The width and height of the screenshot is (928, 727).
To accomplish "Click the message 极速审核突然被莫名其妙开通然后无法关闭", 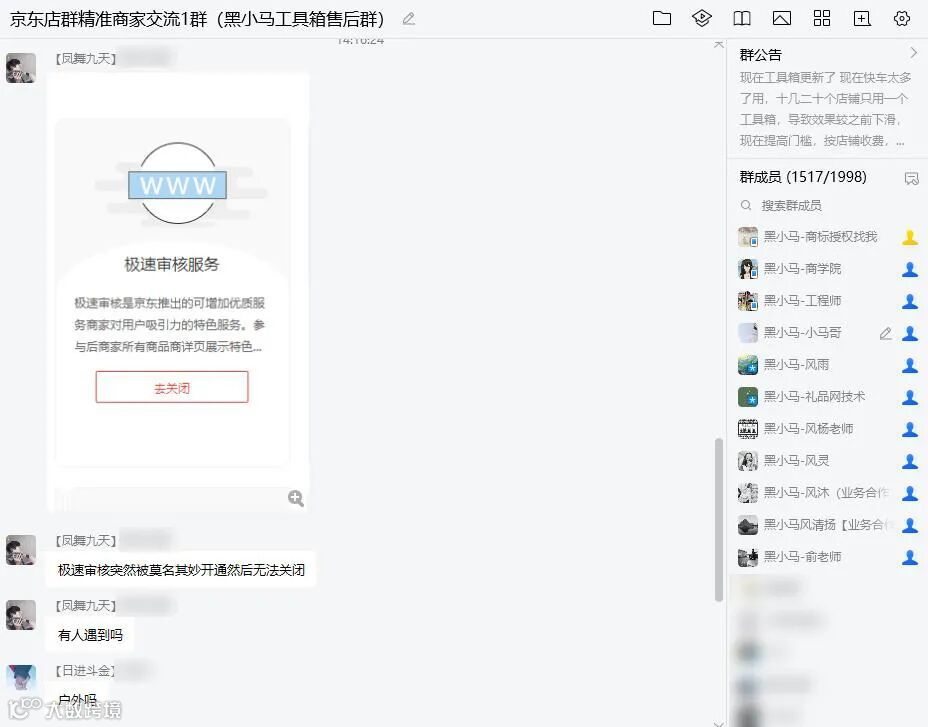I will tap(181, 570).
